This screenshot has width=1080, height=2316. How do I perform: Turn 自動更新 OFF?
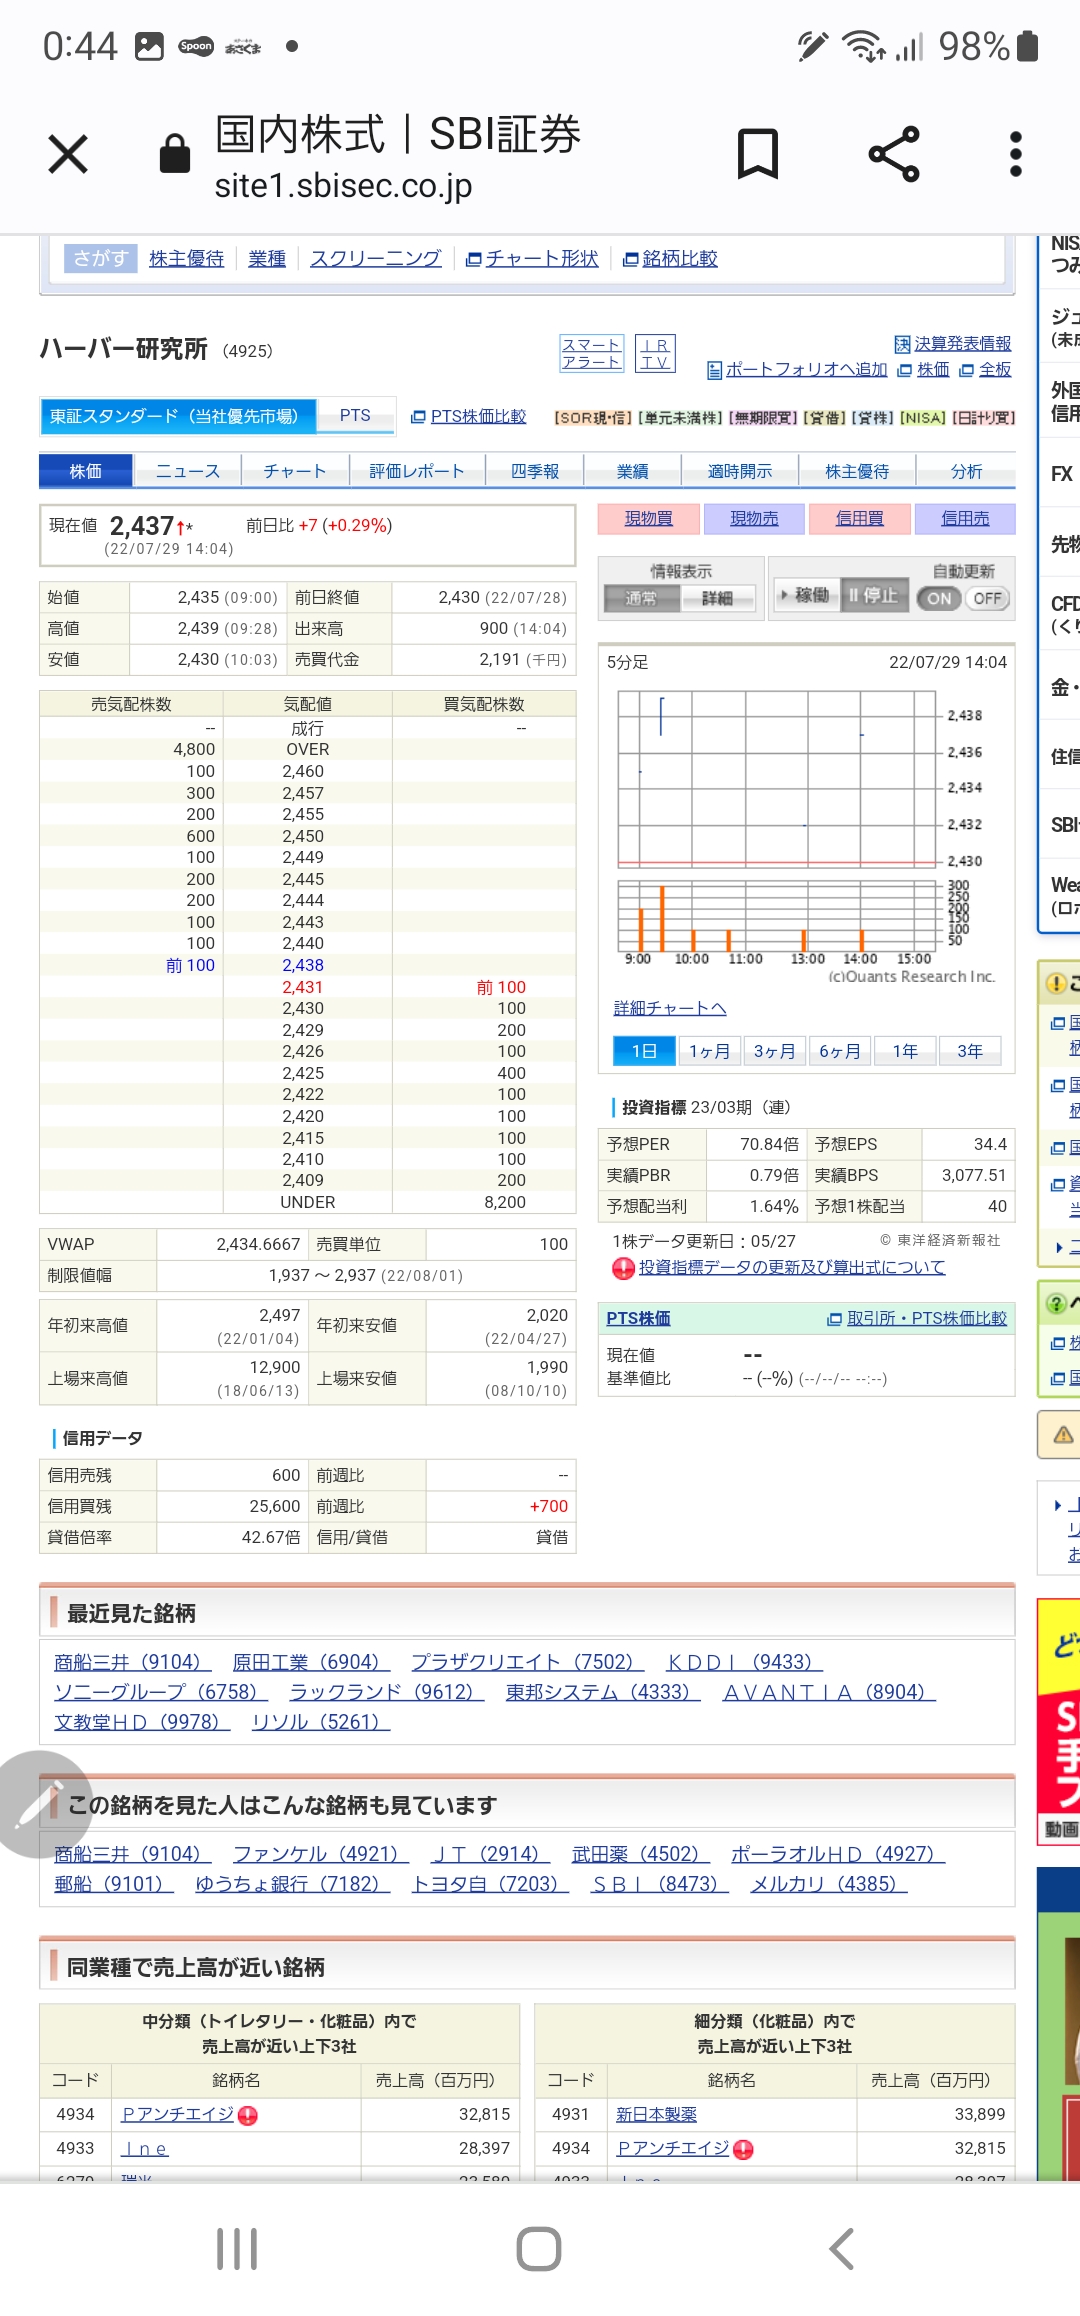pos(987,598)
